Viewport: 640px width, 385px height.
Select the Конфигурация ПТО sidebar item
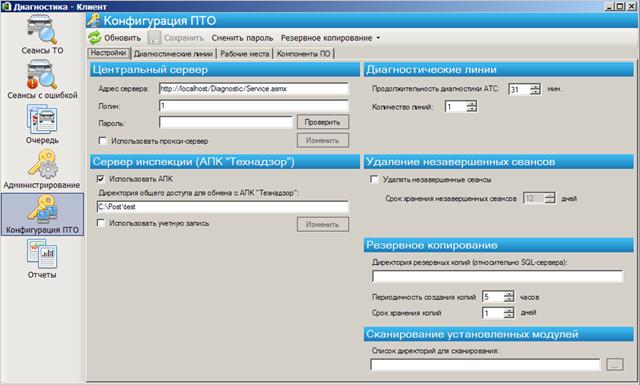[42, 214]
